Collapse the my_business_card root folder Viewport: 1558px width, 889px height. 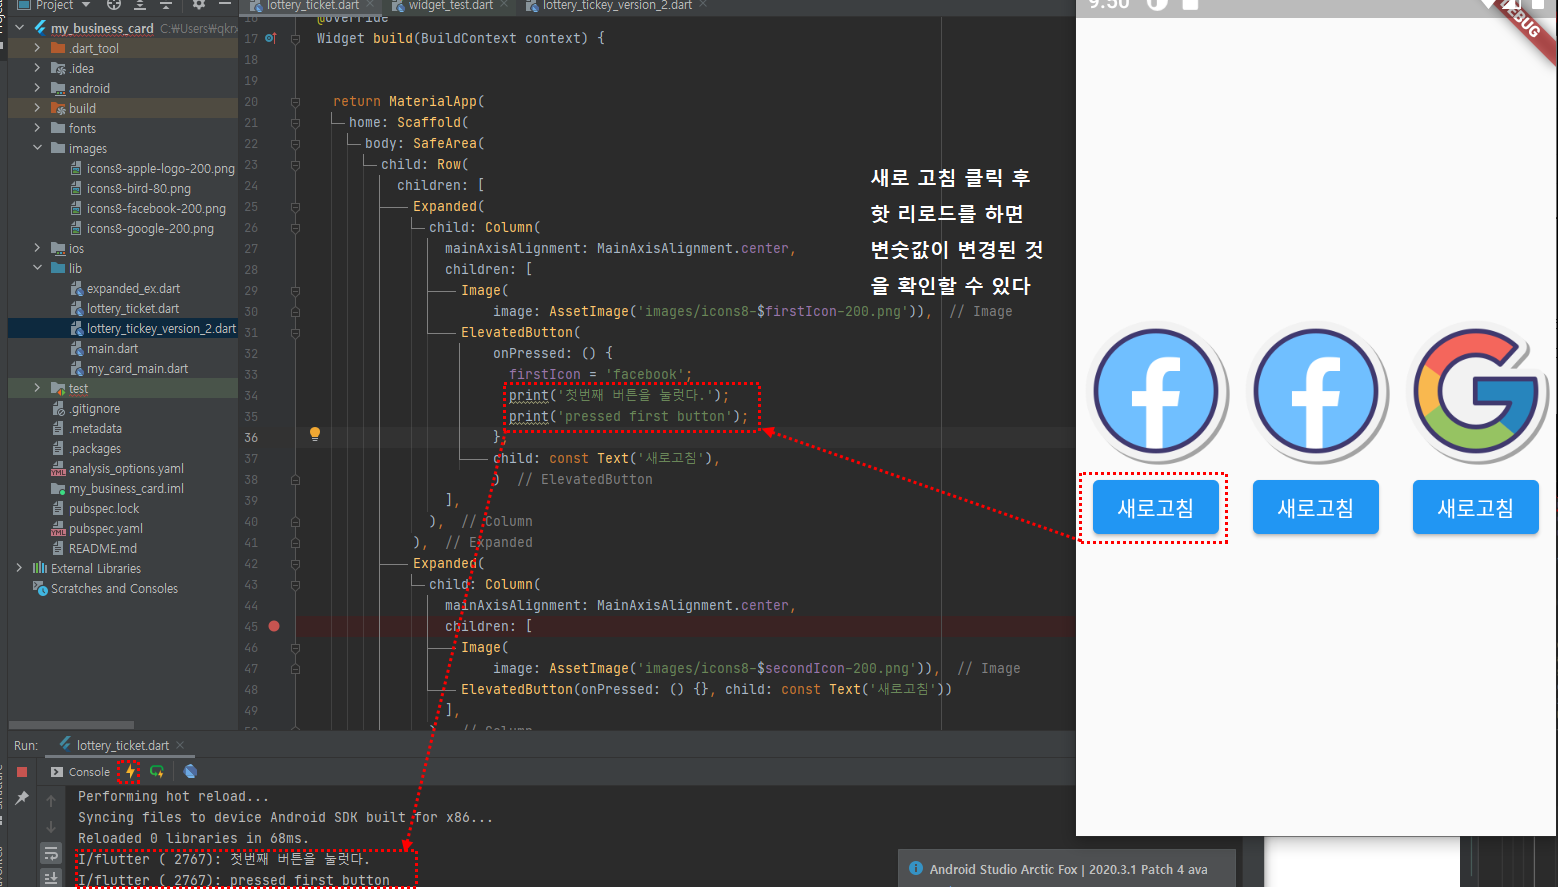(x=20, y=28)
